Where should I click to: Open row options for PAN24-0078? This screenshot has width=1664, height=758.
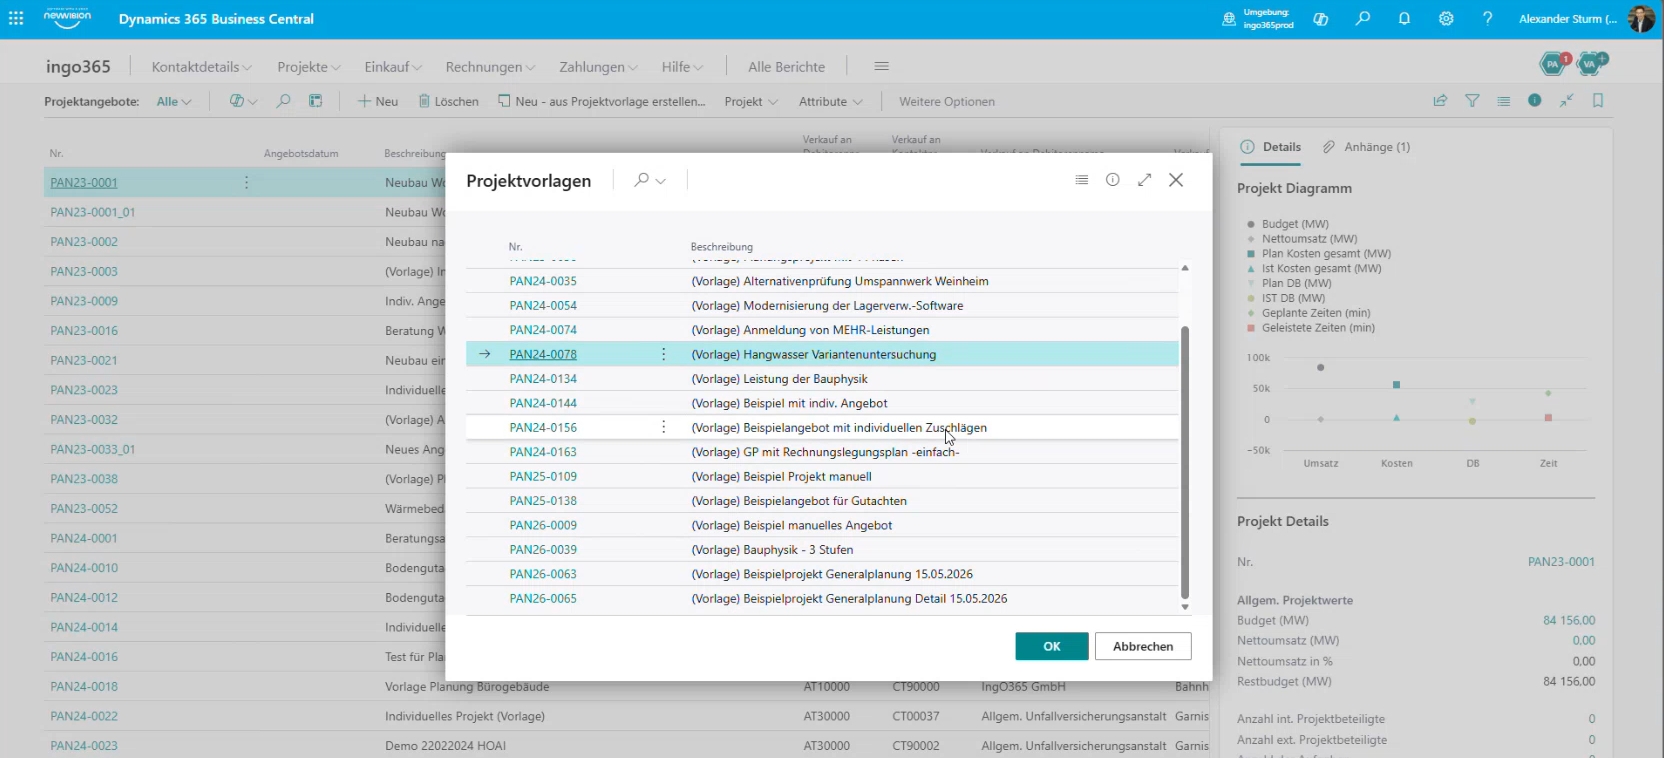coord(663,354)
